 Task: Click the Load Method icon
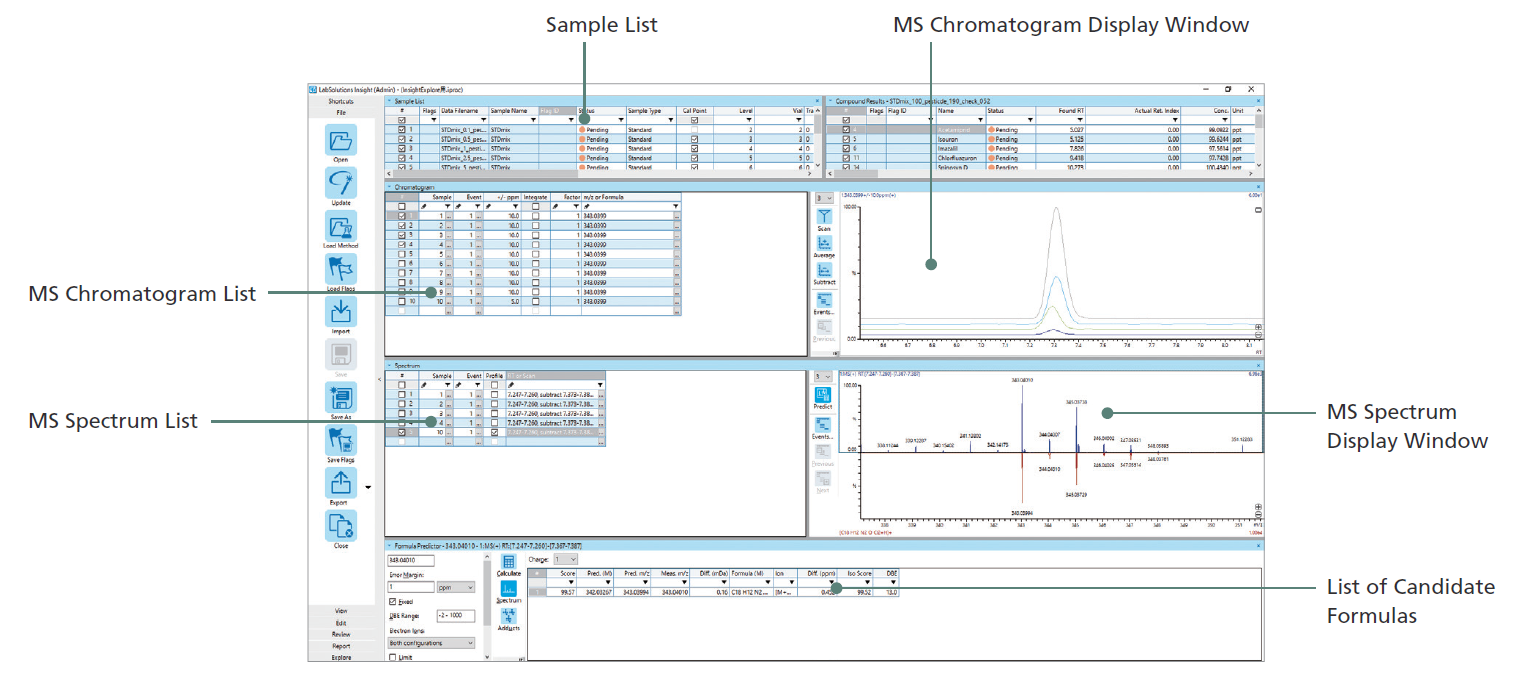(341, 227)
